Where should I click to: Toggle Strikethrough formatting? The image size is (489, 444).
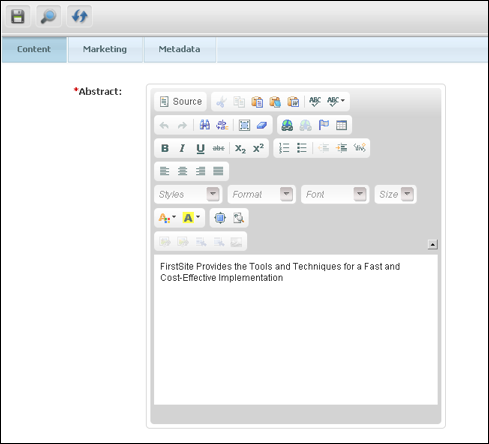coord(218,148)
